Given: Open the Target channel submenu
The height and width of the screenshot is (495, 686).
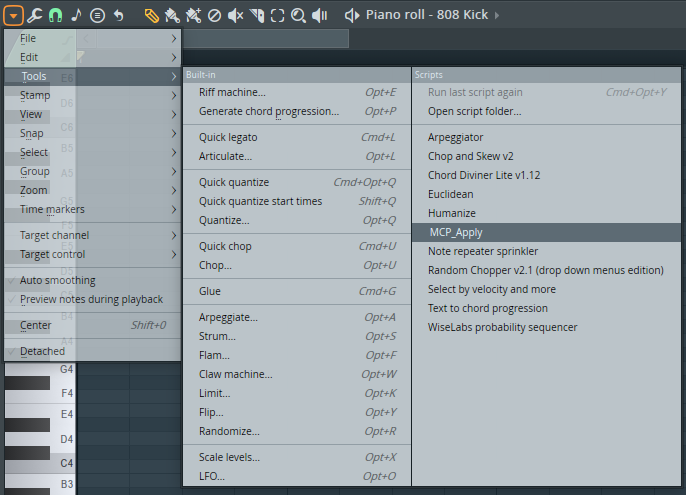Looking at the screenshot, I should pyautogui.click(x=92, y=235).
